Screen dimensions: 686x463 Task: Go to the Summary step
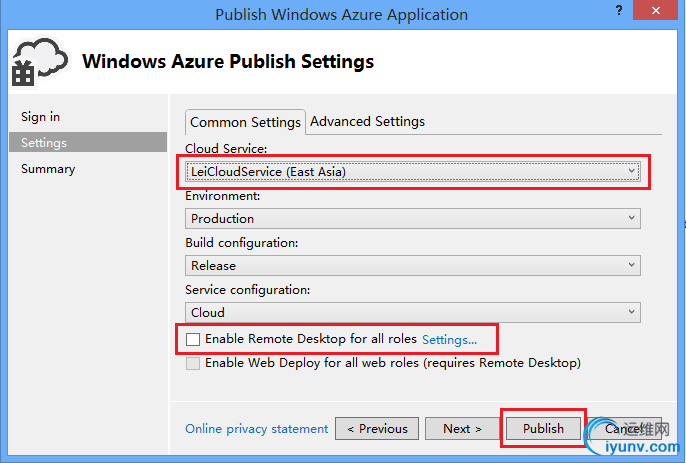[48, 169]
